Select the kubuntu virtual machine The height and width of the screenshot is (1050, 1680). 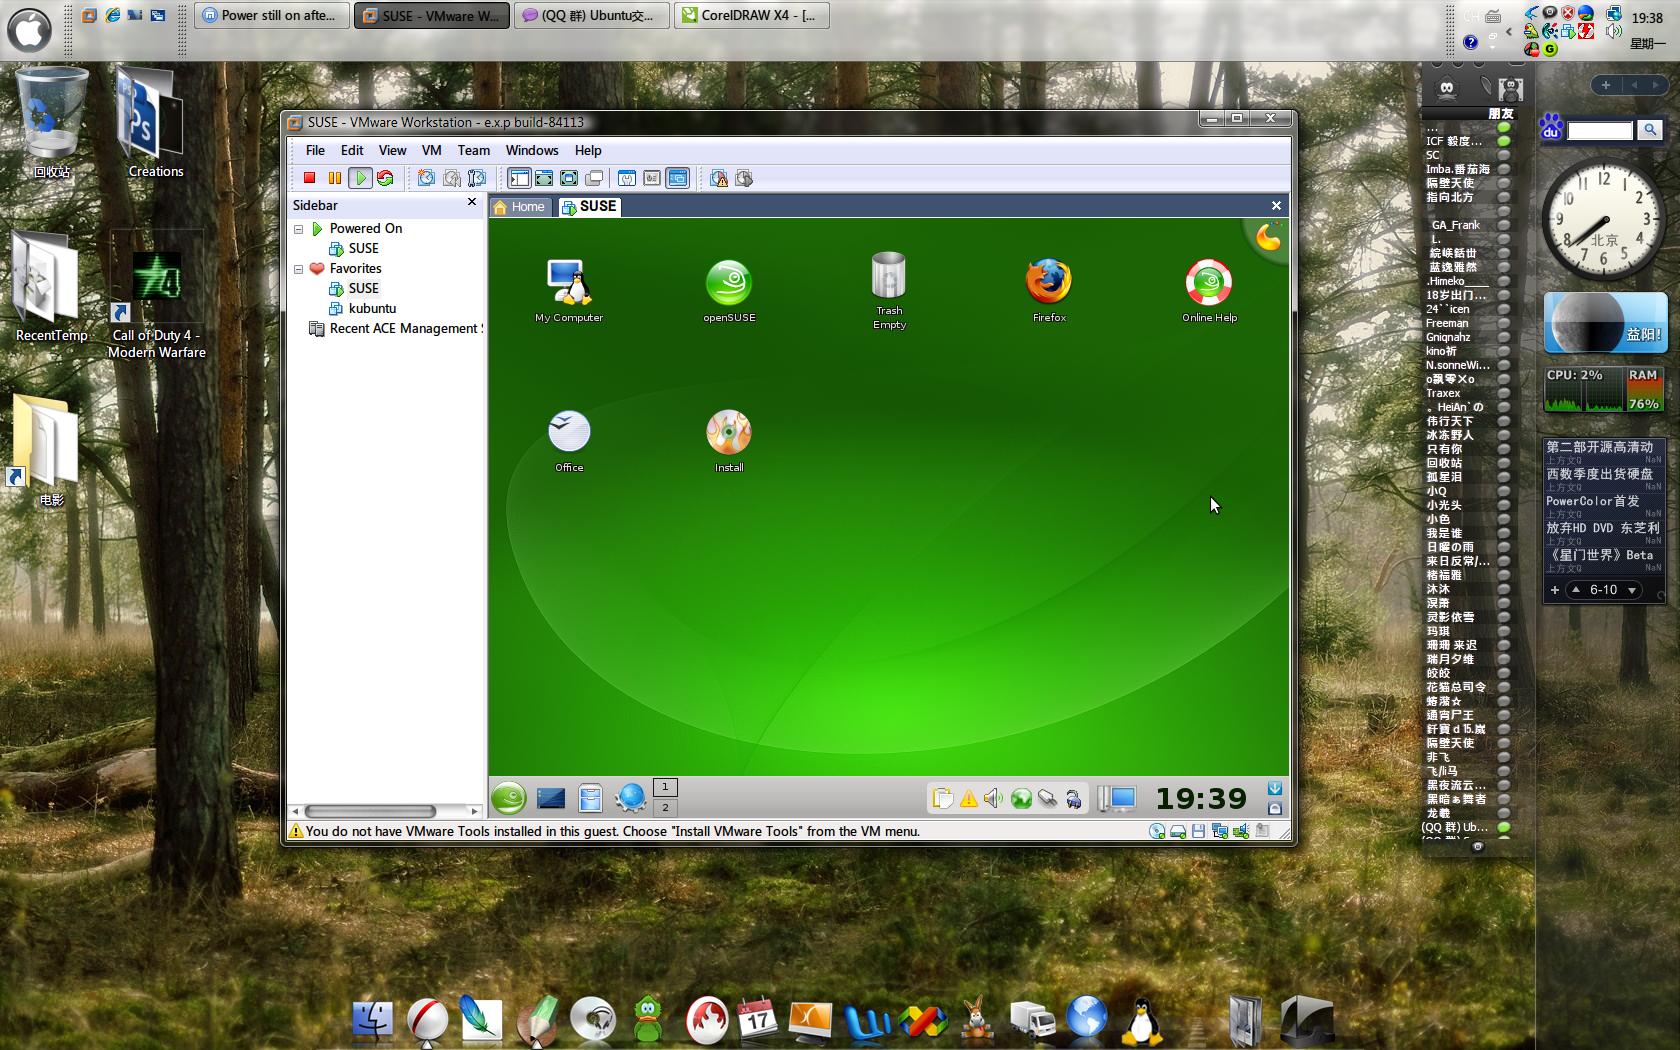coord(362,308)
